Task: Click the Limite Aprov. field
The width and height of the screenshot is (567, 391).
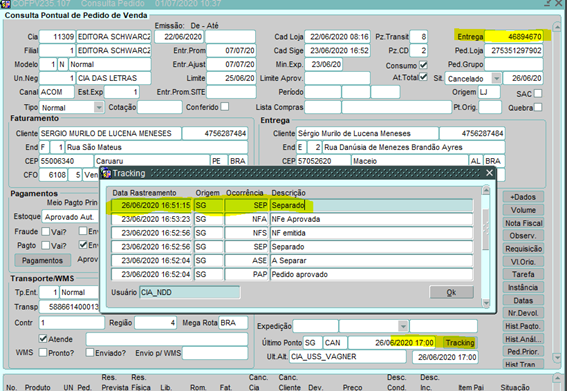Action: [x=337, y=78]
